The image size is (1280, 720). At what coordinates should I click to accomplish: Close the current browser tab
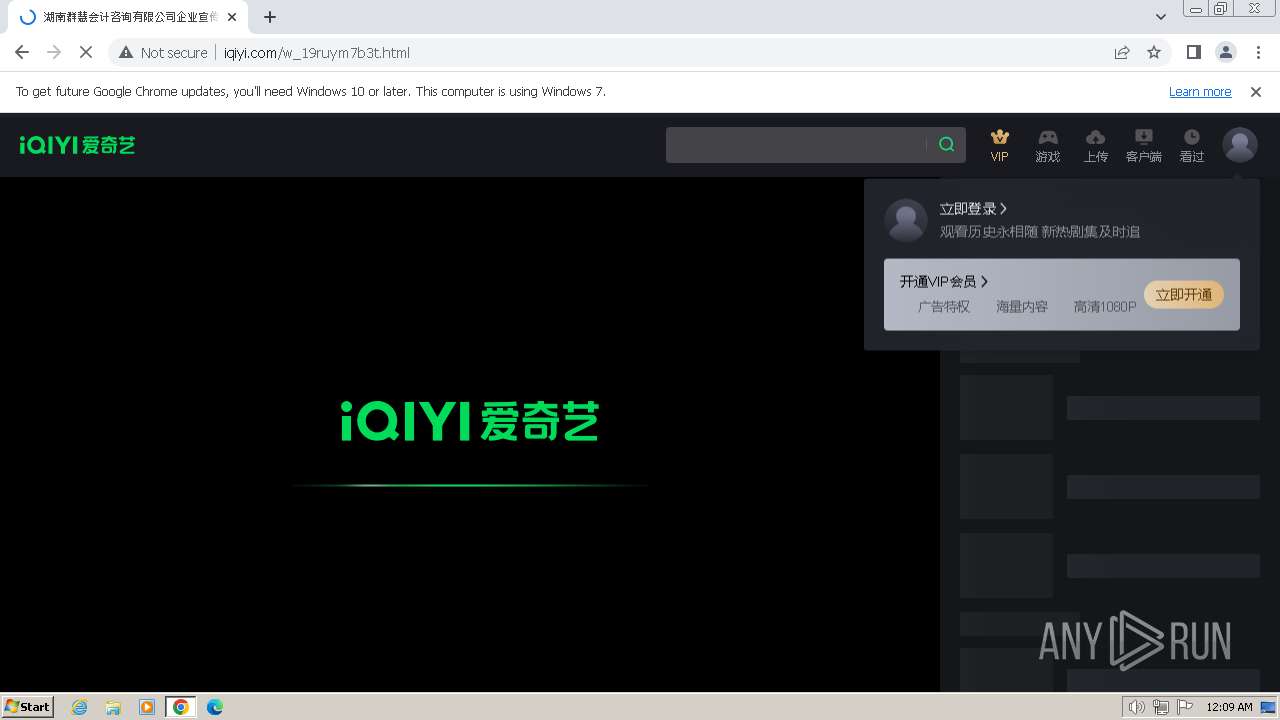(x=232, y=17)
